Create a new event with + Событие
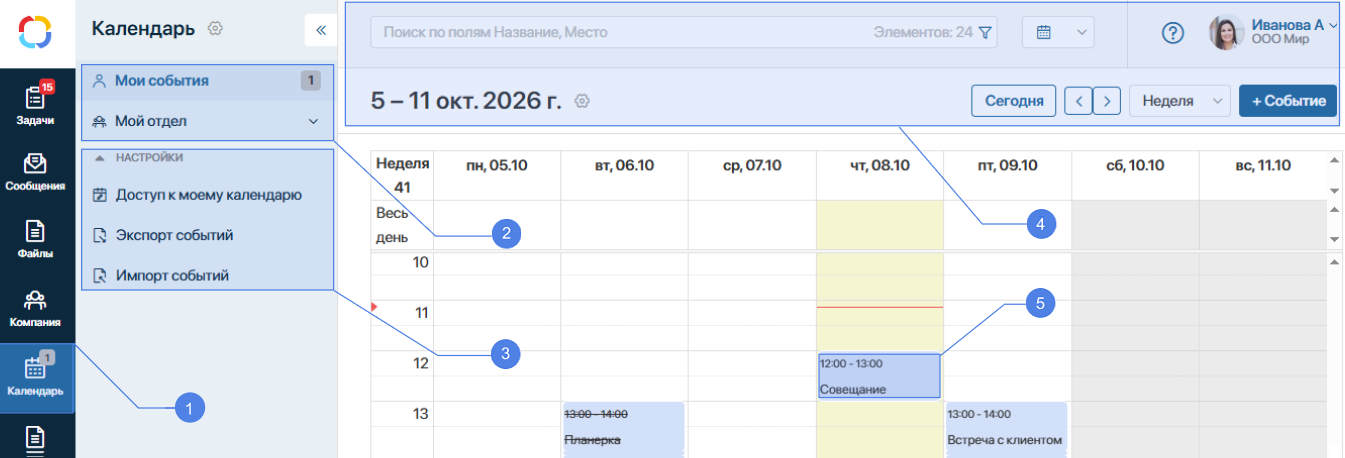Viewport: 1345px width, 458px height. (1288, 101)
